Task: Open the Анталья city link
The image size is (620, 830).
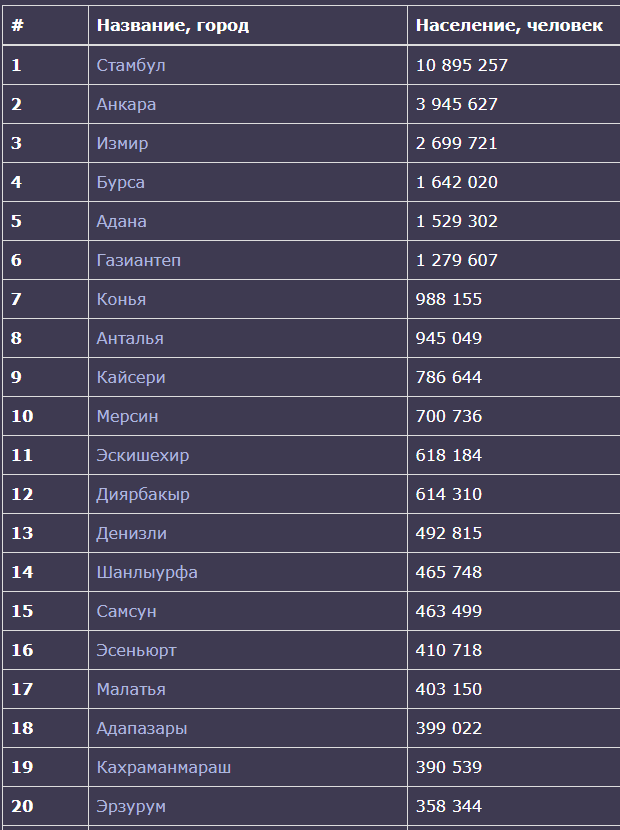Action: [130, 338]
